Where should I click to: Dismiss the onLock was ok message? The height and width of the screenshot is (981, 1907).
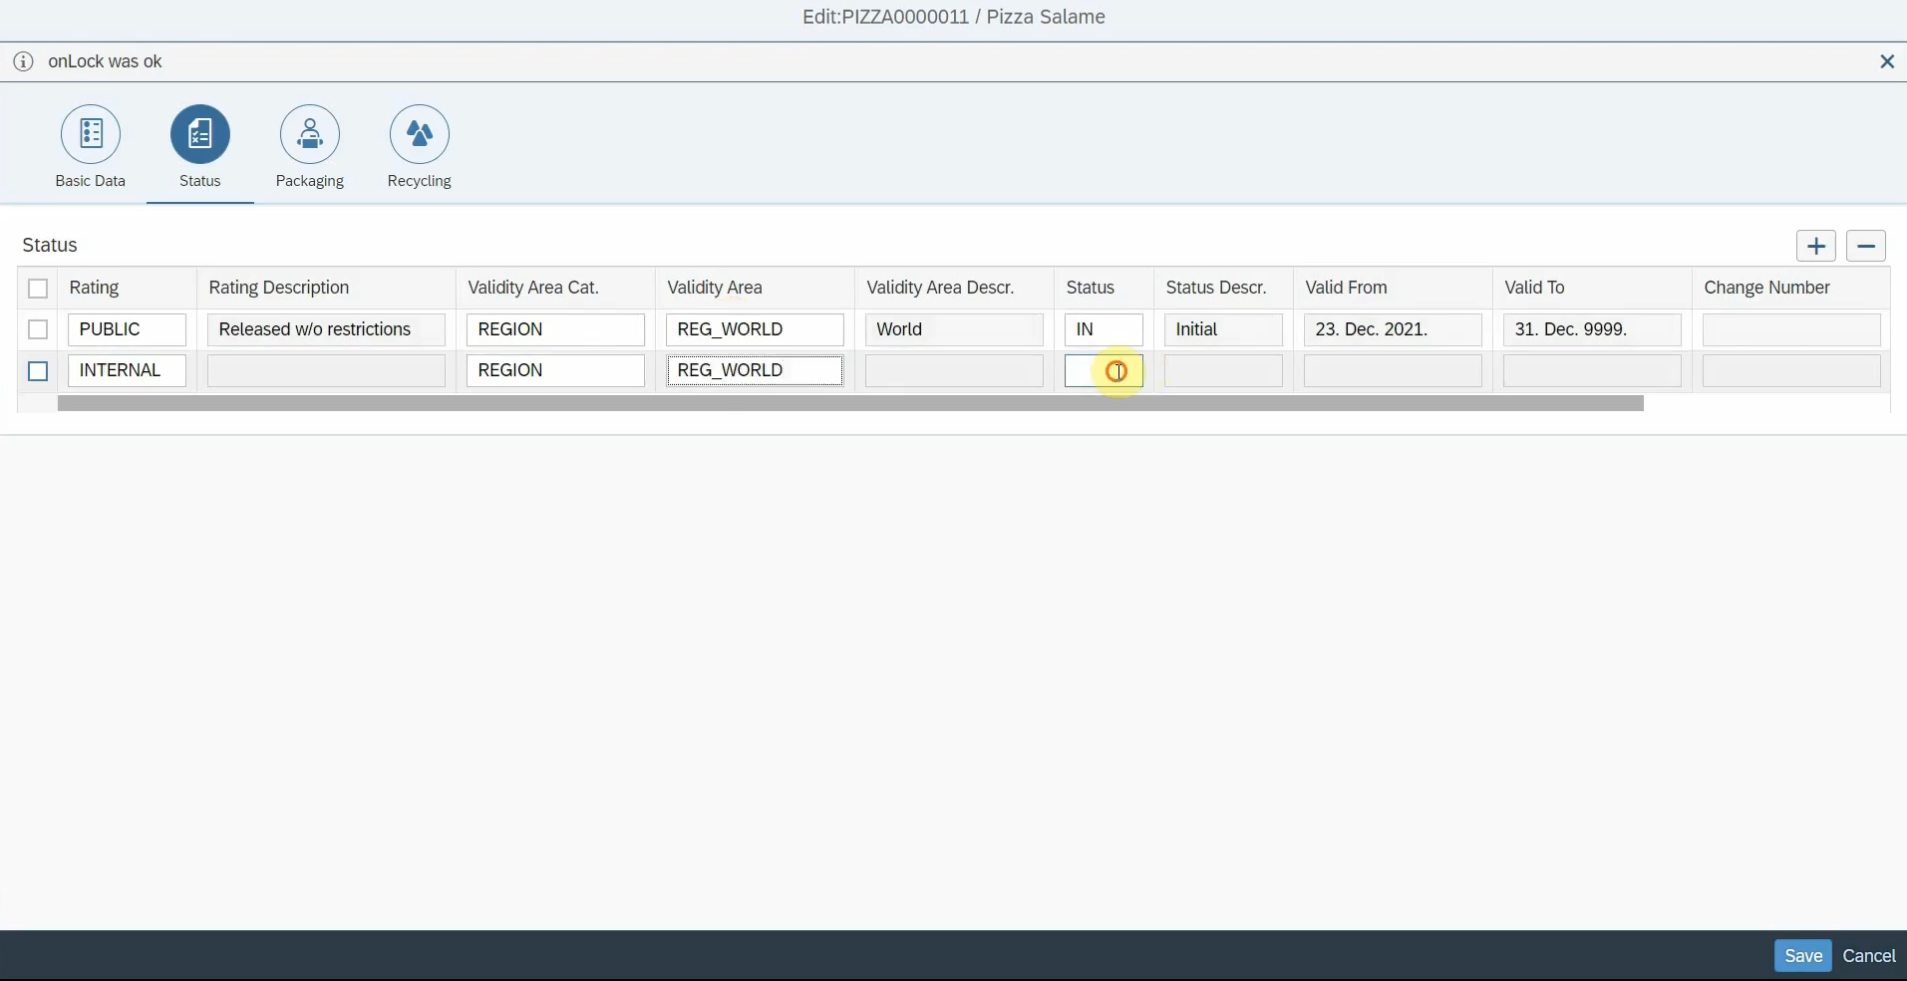[1887, 62]
